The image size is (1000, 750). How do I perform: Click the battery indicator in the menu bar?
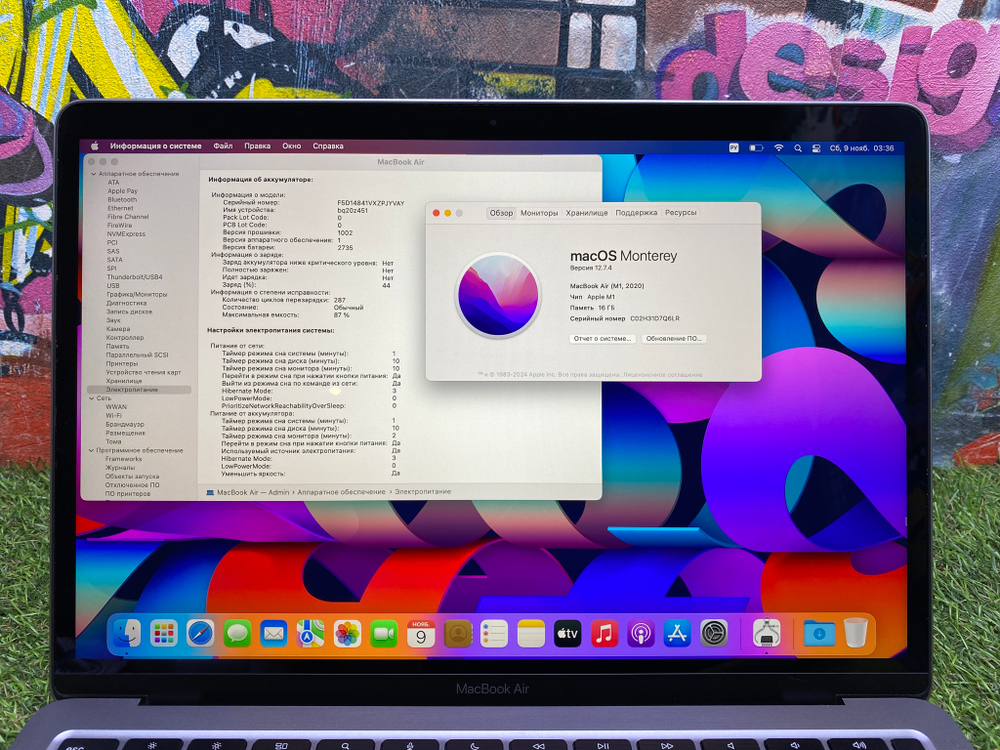coord(756,146)
